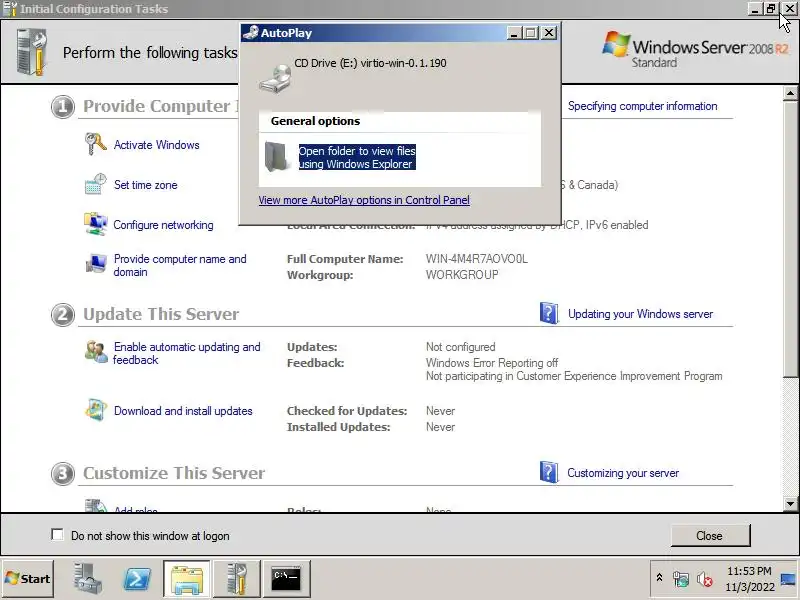
Task: Click the step 3 Customize This Server badge
Action: (63, 473)
